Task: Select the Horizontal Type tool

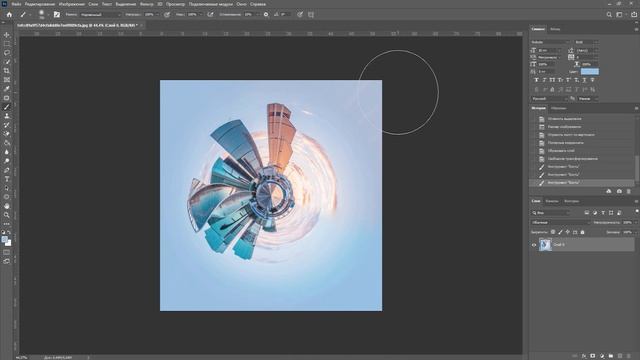Action: [7, 179]
